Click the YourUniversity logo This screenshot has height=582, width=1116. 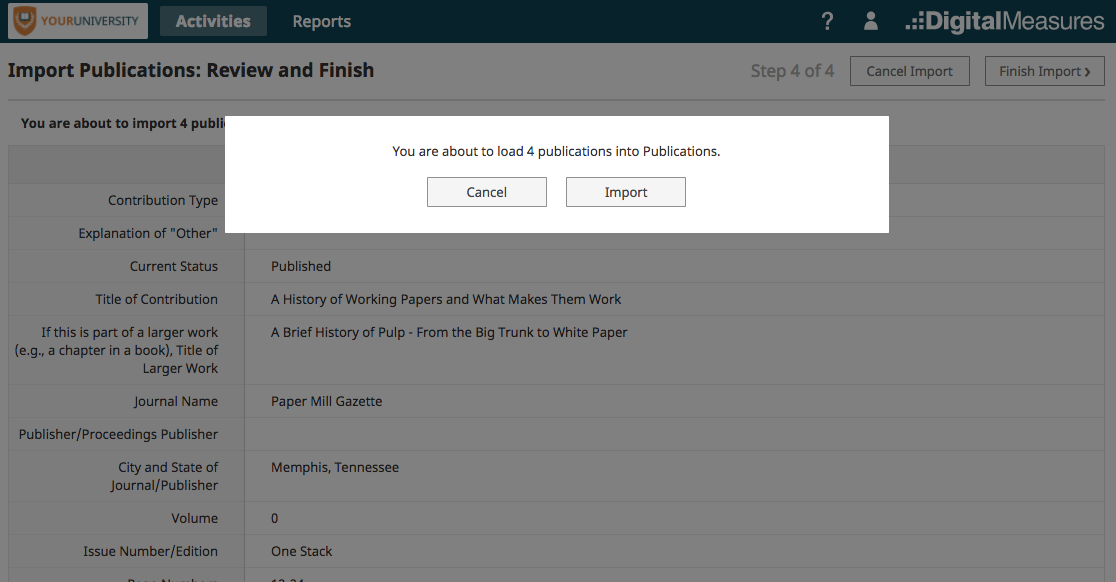pos(78,21)
